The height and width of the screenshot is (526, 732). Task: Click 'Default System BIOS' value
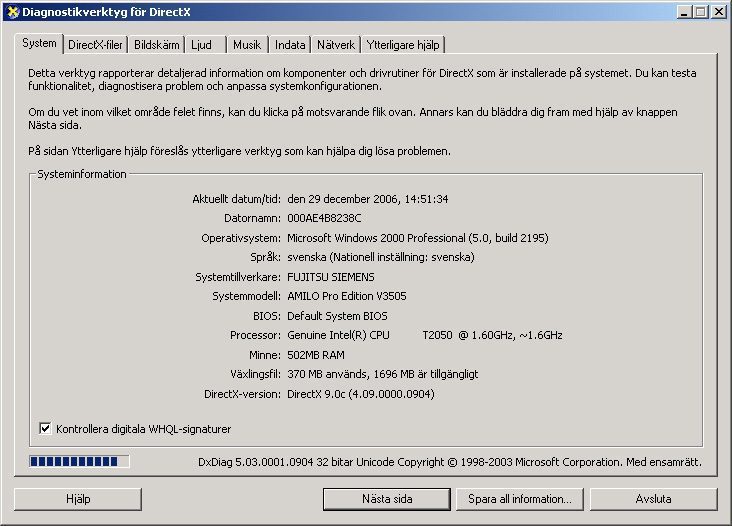pos(337,316)
